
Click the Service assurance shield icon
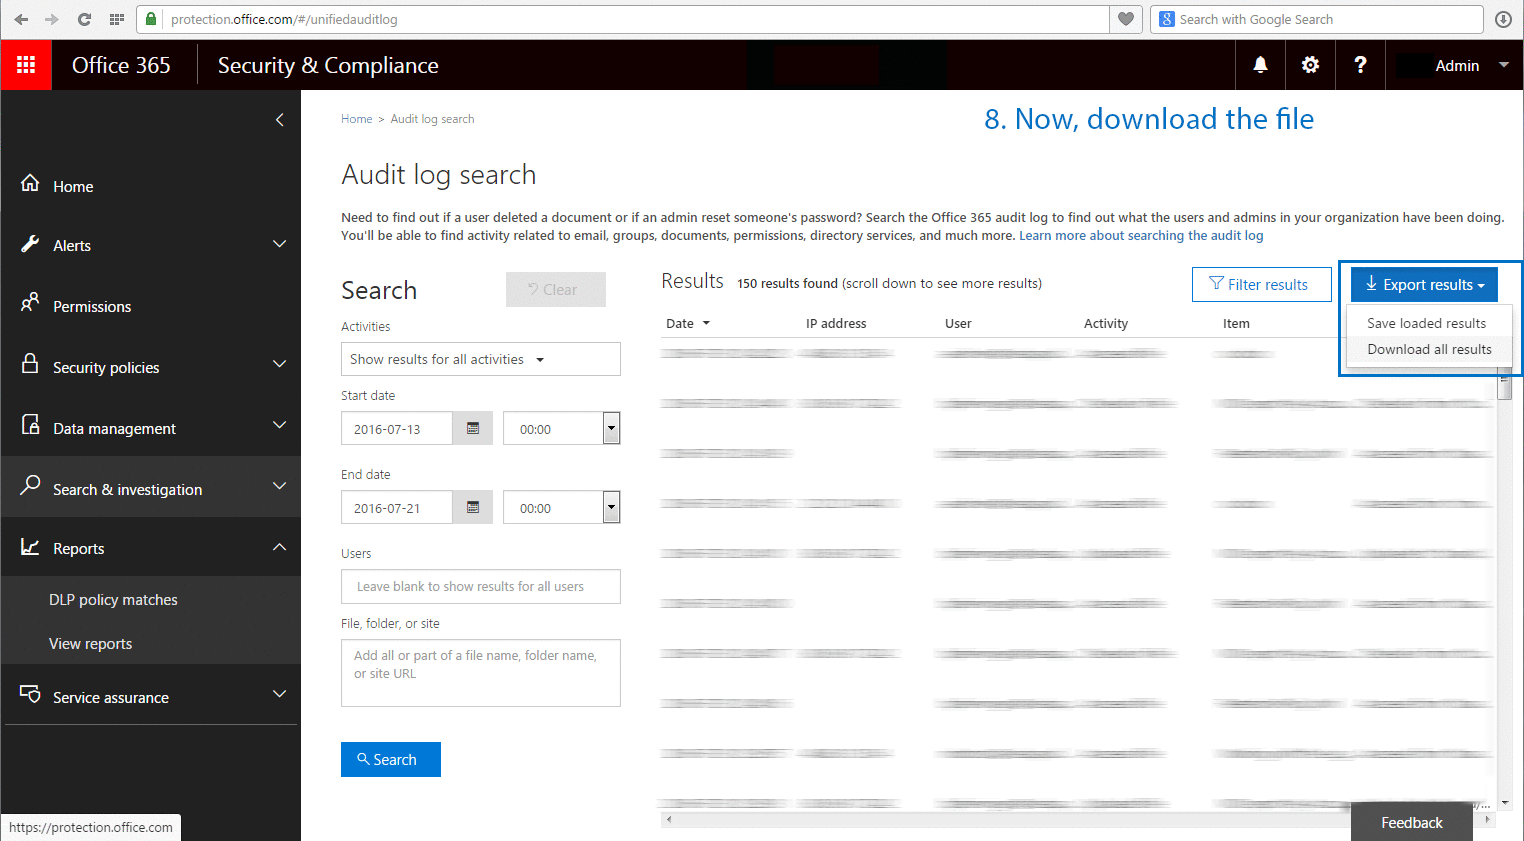click(30, 694)
